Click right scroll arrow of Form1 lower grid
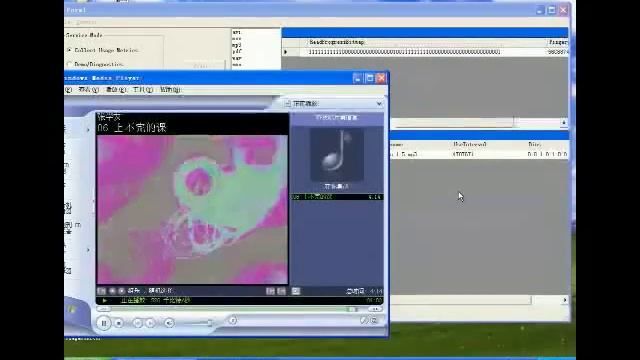Screen dimensions: 640x360 coord(565,300)
